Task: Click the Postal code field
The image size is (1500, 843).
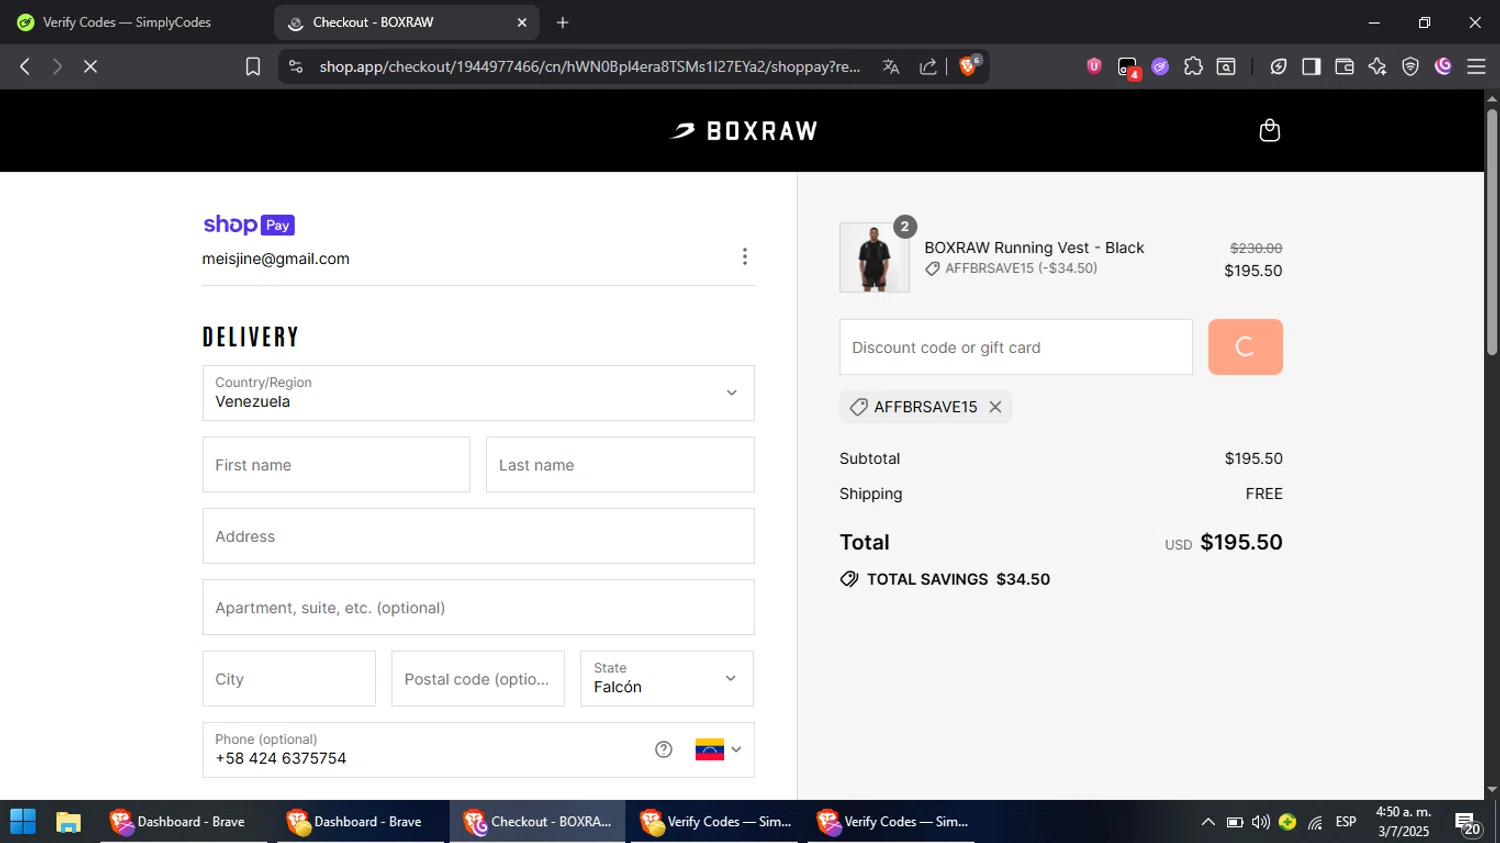Action: pos(478,679)
